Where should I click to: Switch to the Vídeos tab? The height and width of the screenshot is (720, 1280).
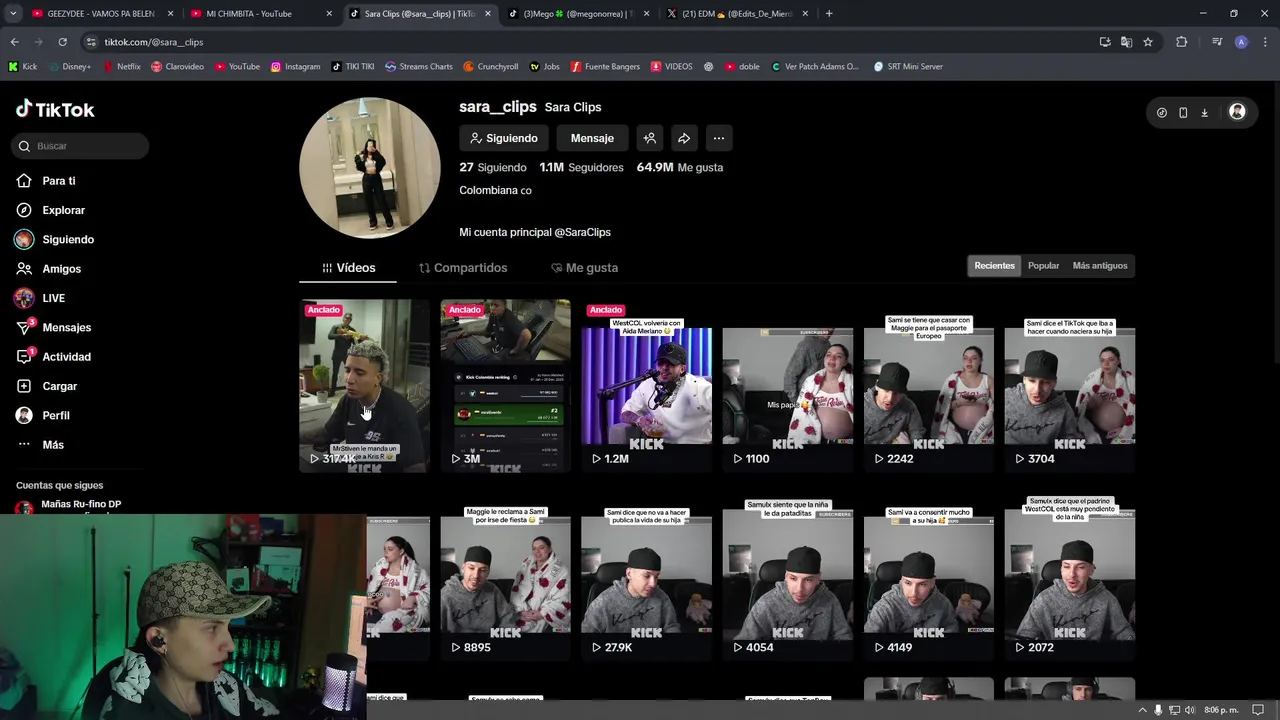tap(348, 268)
